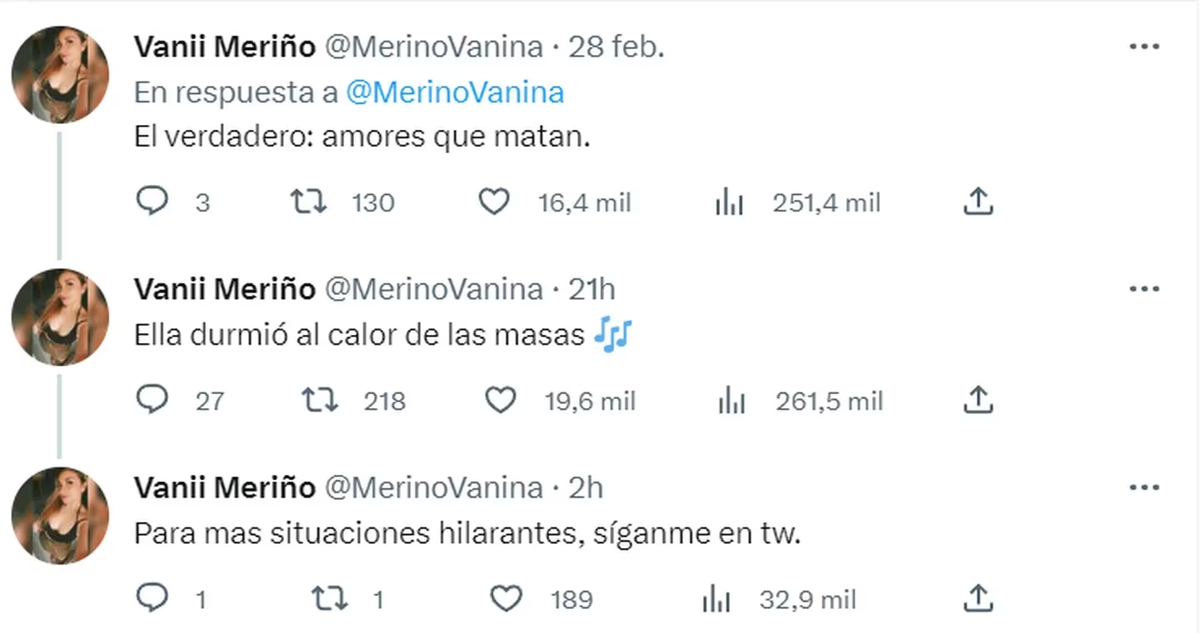This screenshot has width=1200, height=633.
Task: Retweet the "amores que matan" tweet
Action: coord(310,201)
